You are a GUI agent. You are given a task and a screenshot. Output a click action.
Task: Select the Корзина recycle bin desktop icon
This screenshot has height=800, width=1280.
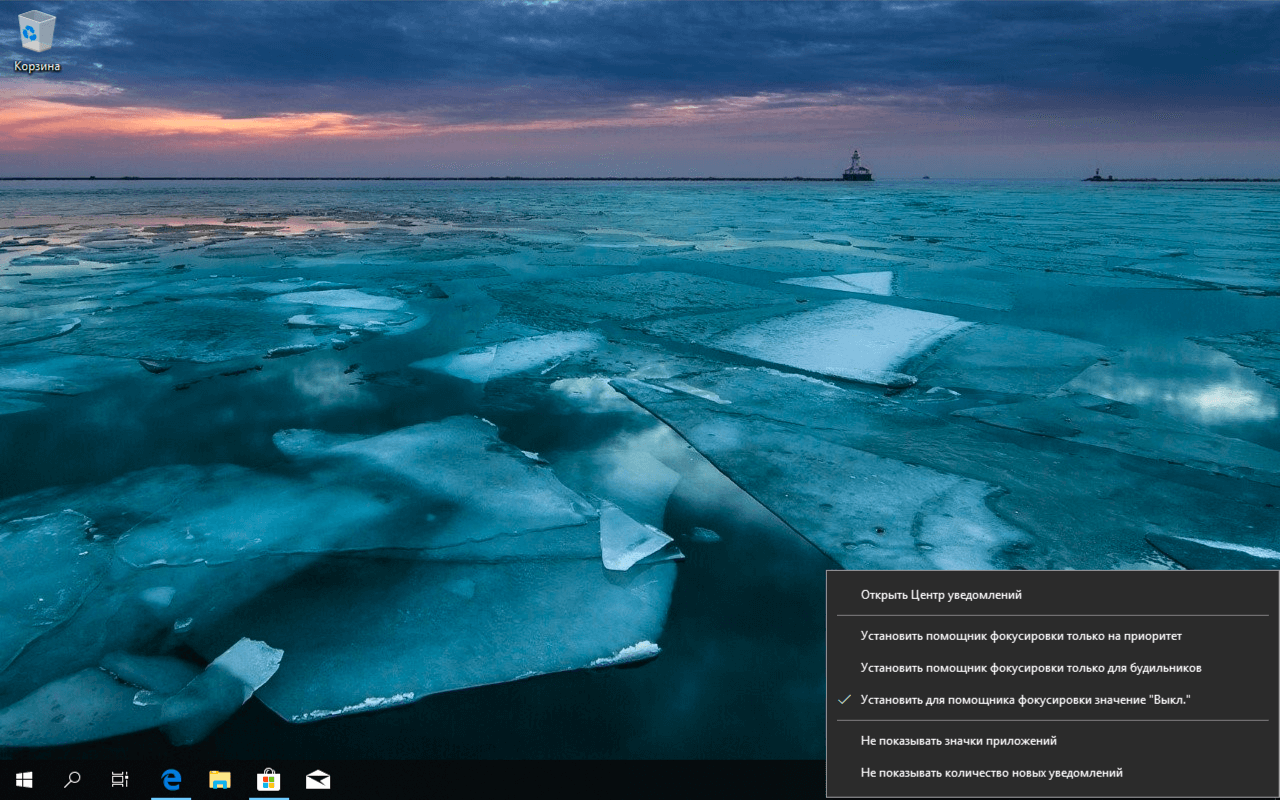37,42
